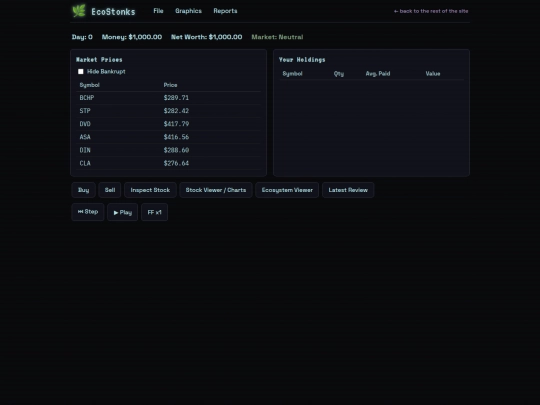
Task: Click the $282.42 price value
Action: (176, 111)
